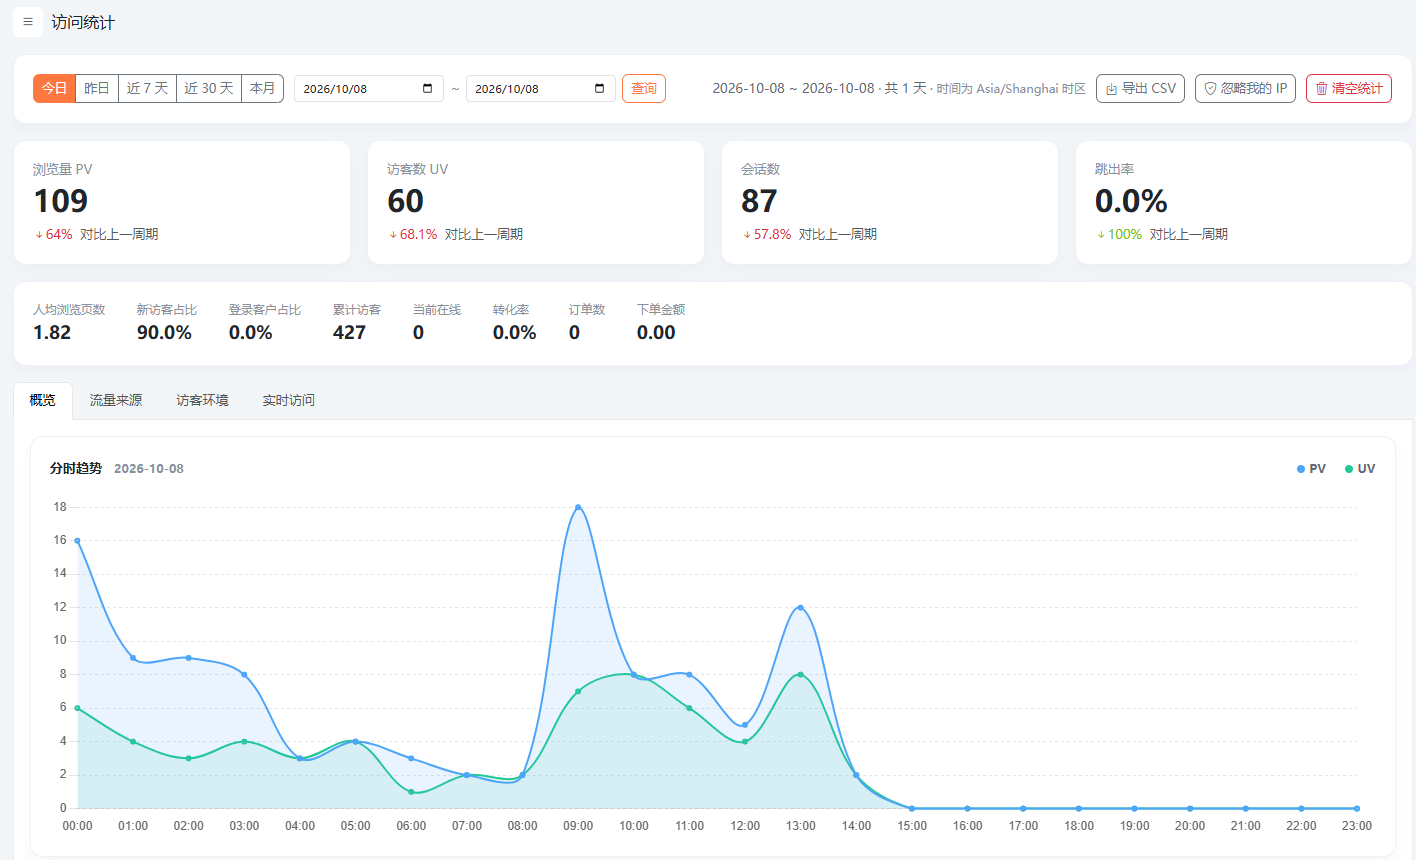
Task: Click the Asia/Shanghai timezone summary text
Action: pyautogui.click(x=1011, y=89)
